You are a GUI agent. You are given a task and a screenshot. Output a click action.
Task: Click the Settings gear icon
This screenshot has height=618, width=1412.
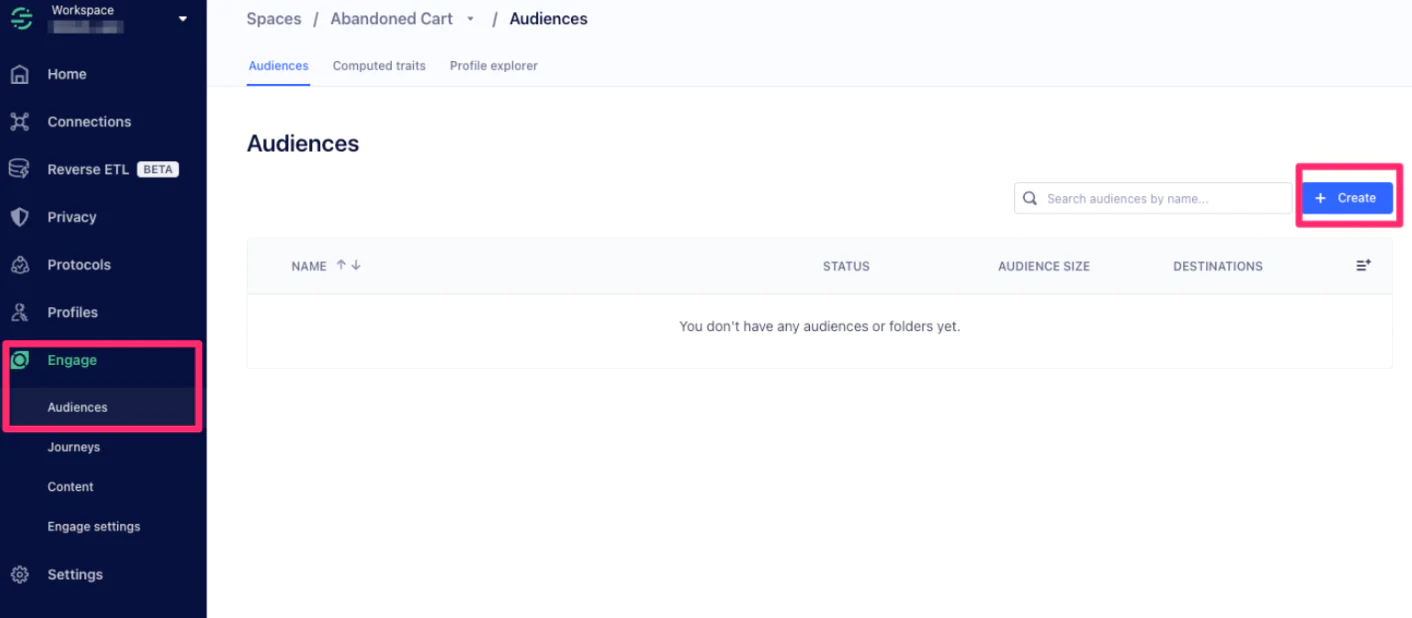tap(19, 575)
